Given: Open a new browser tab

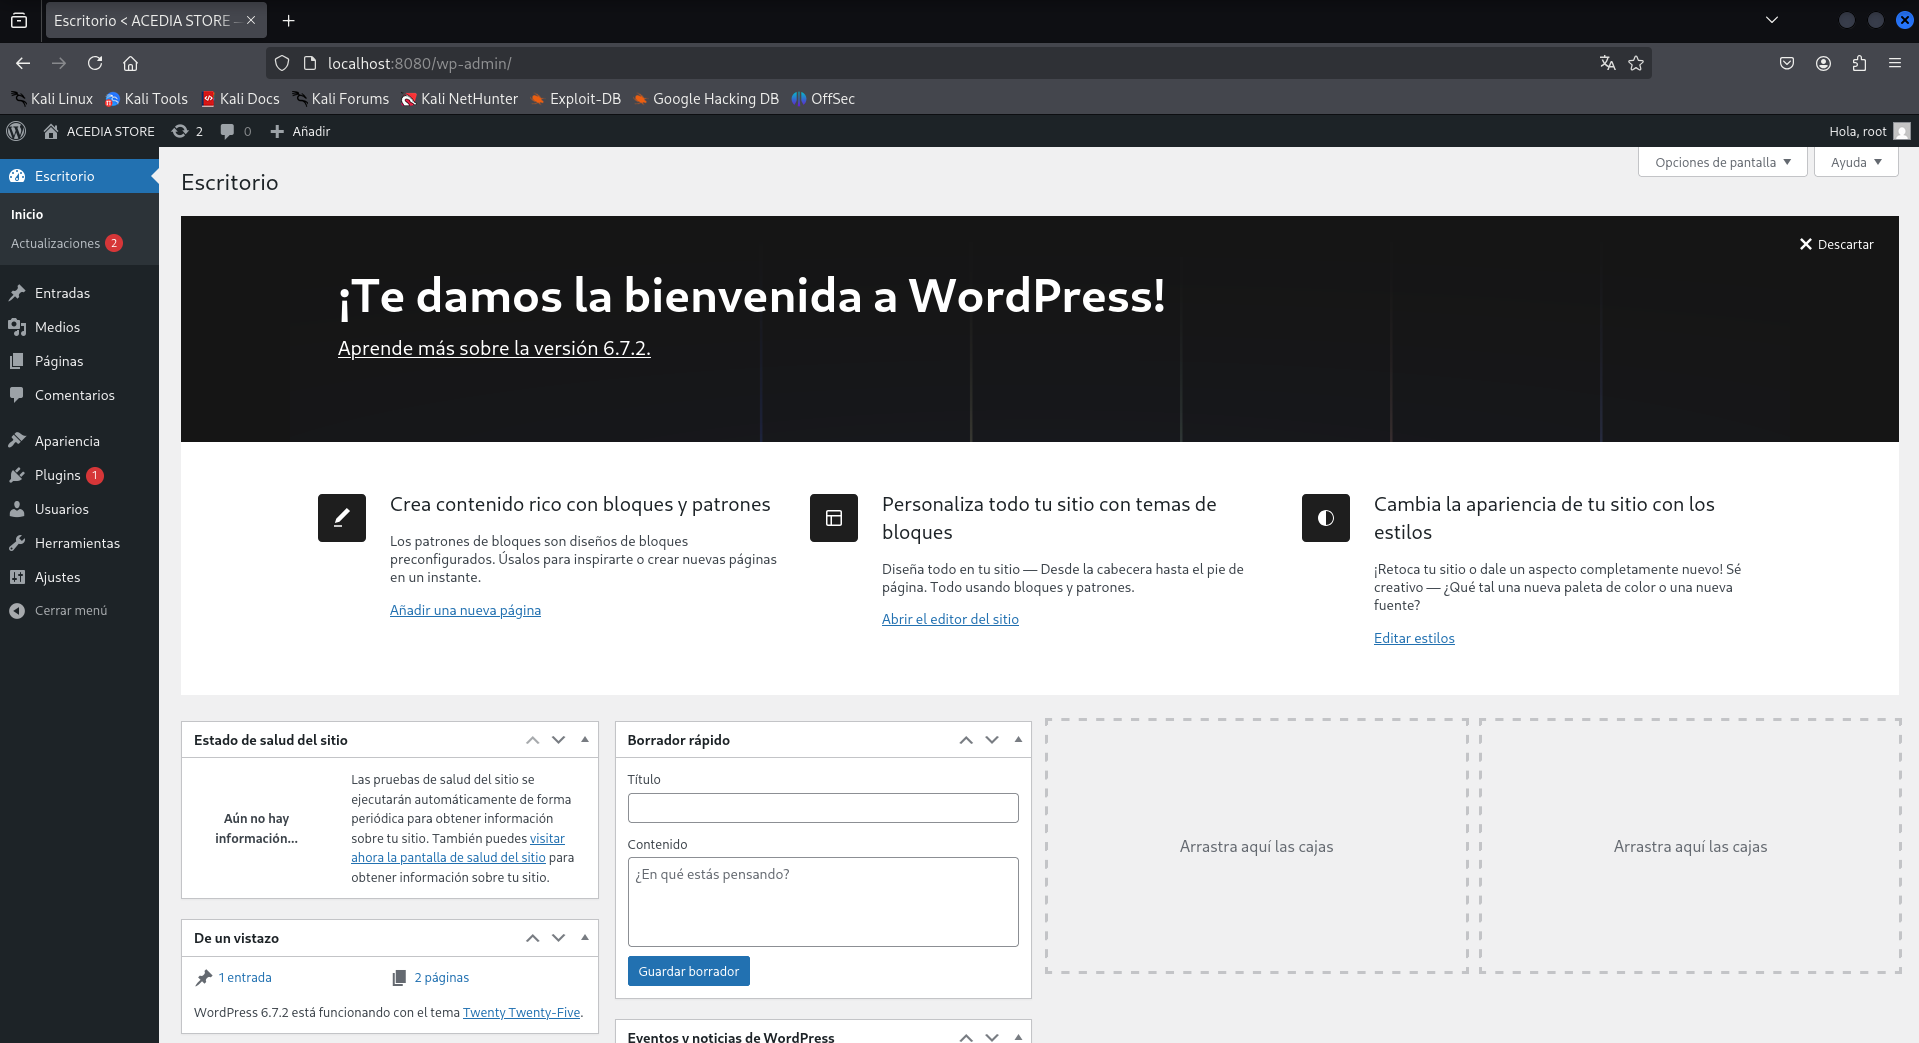Looking at the screenshot, I should pos(288,20).
